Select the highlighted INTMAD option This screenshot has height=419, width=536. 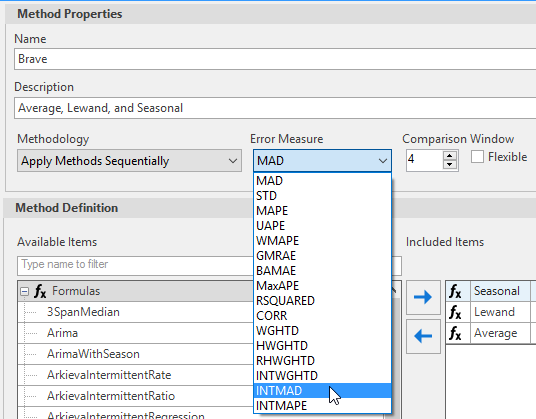[x=322, y=391]
